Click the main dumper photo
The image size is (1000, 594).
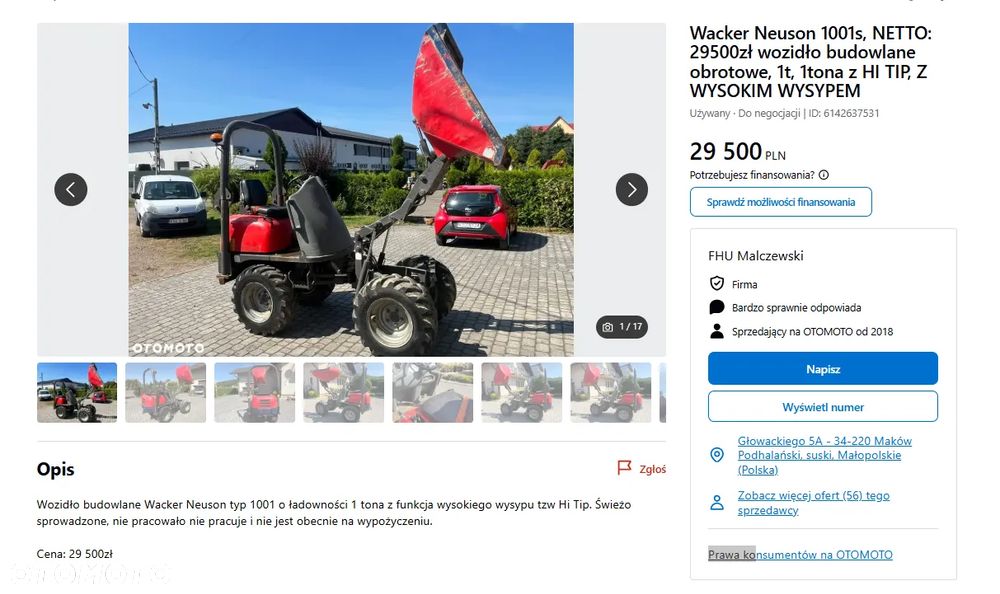point(351,189)
